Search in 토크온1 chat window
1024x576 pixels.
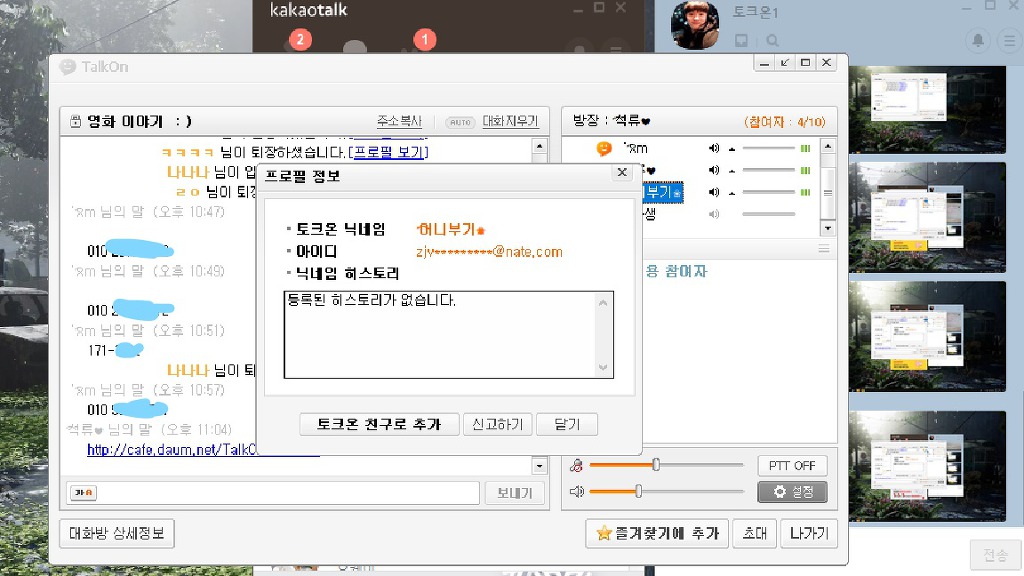click(772, 40)
